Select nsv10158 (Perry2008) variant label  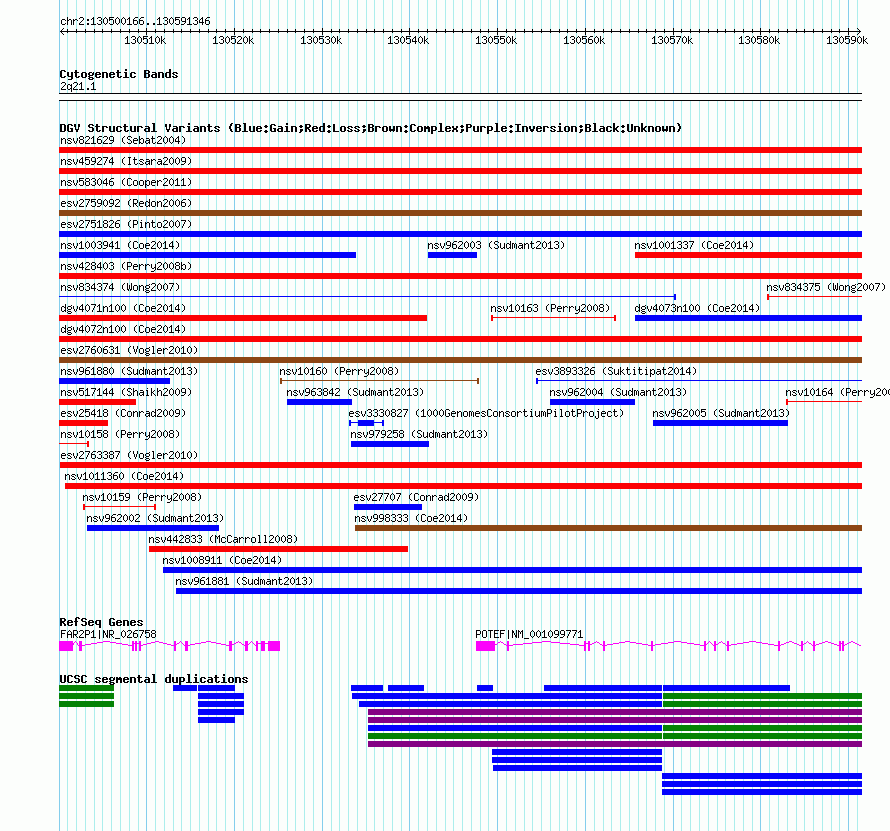(120, 434)
